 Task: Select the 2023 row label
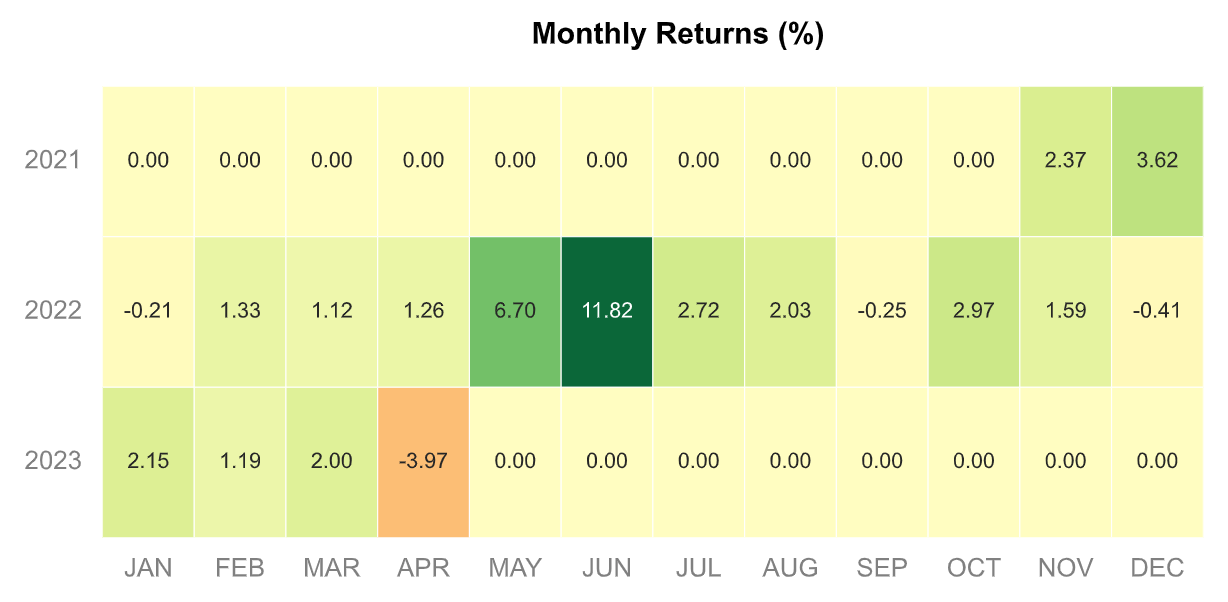[52, 462]
